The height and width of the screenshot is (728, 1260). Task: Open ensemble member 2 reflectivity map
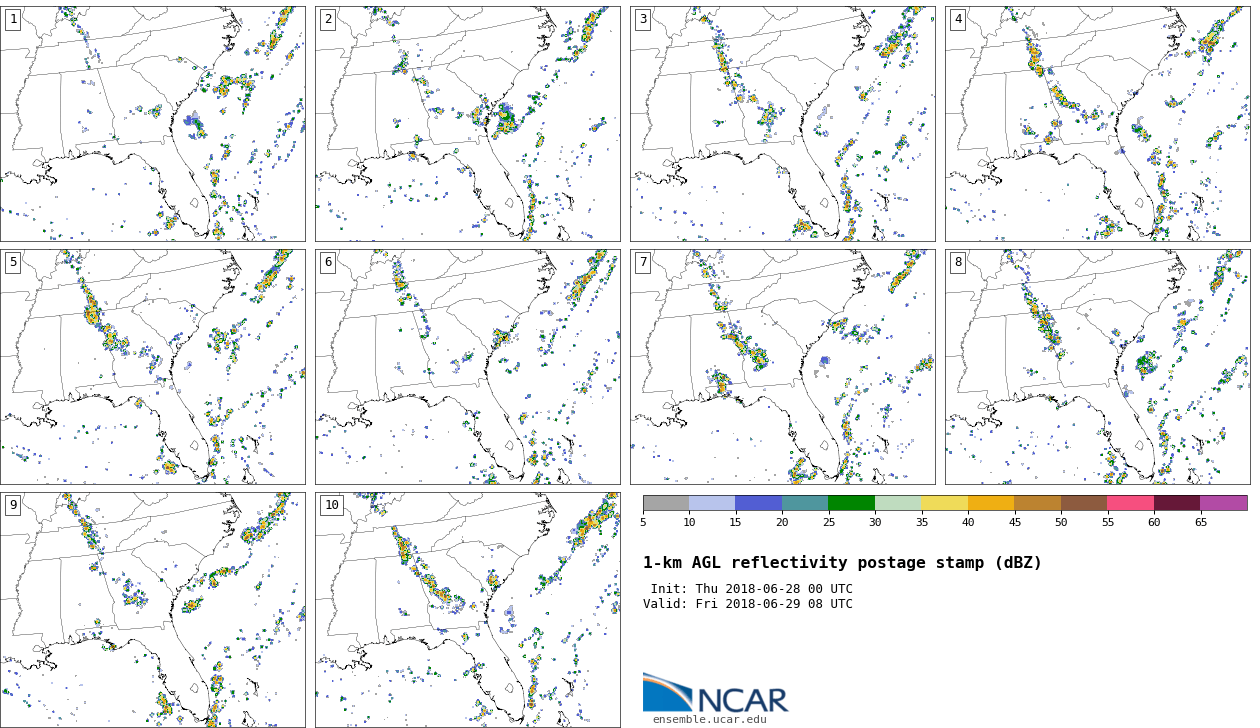pos(468,124)
